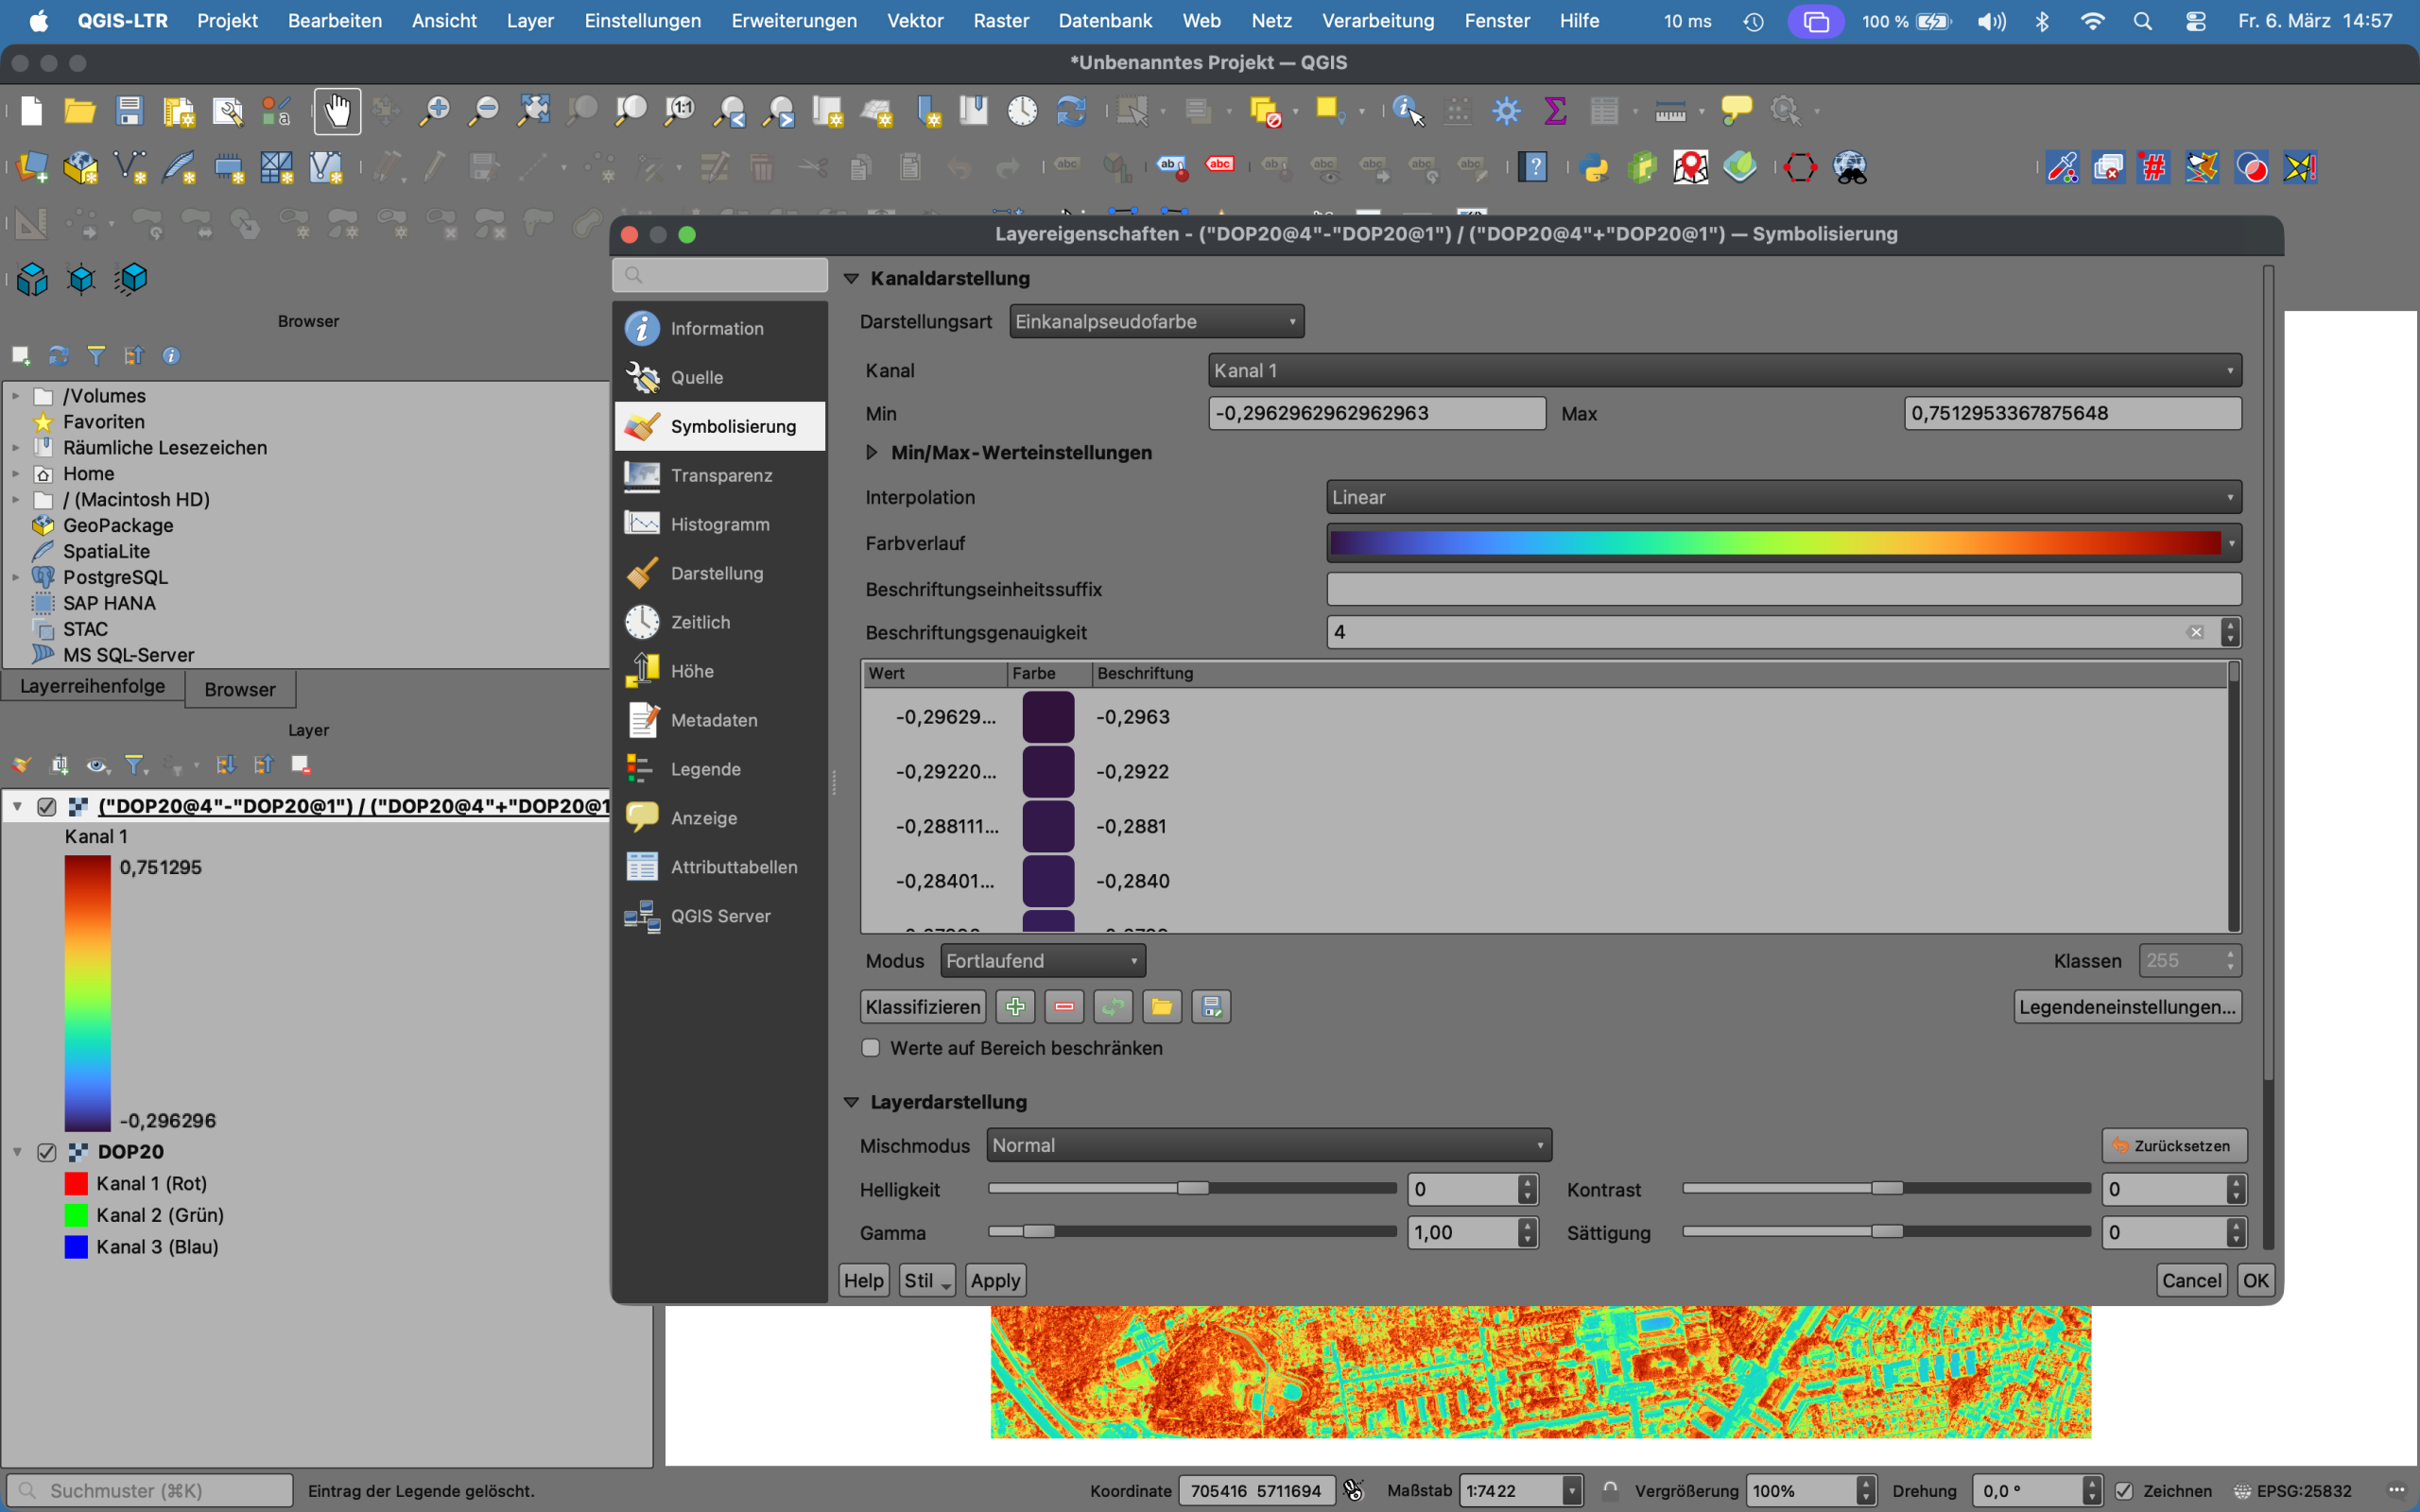Click the Klassifizieren button

[922, 1007]
